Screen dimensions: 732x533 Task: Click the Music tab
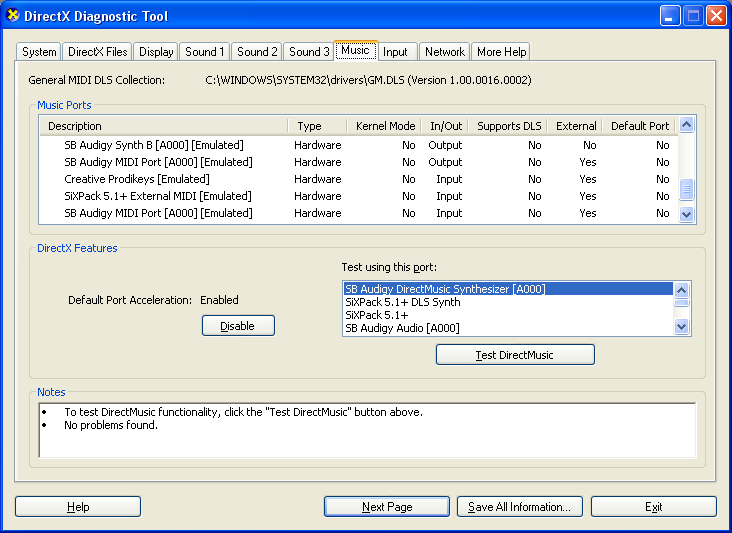point(356,50)
